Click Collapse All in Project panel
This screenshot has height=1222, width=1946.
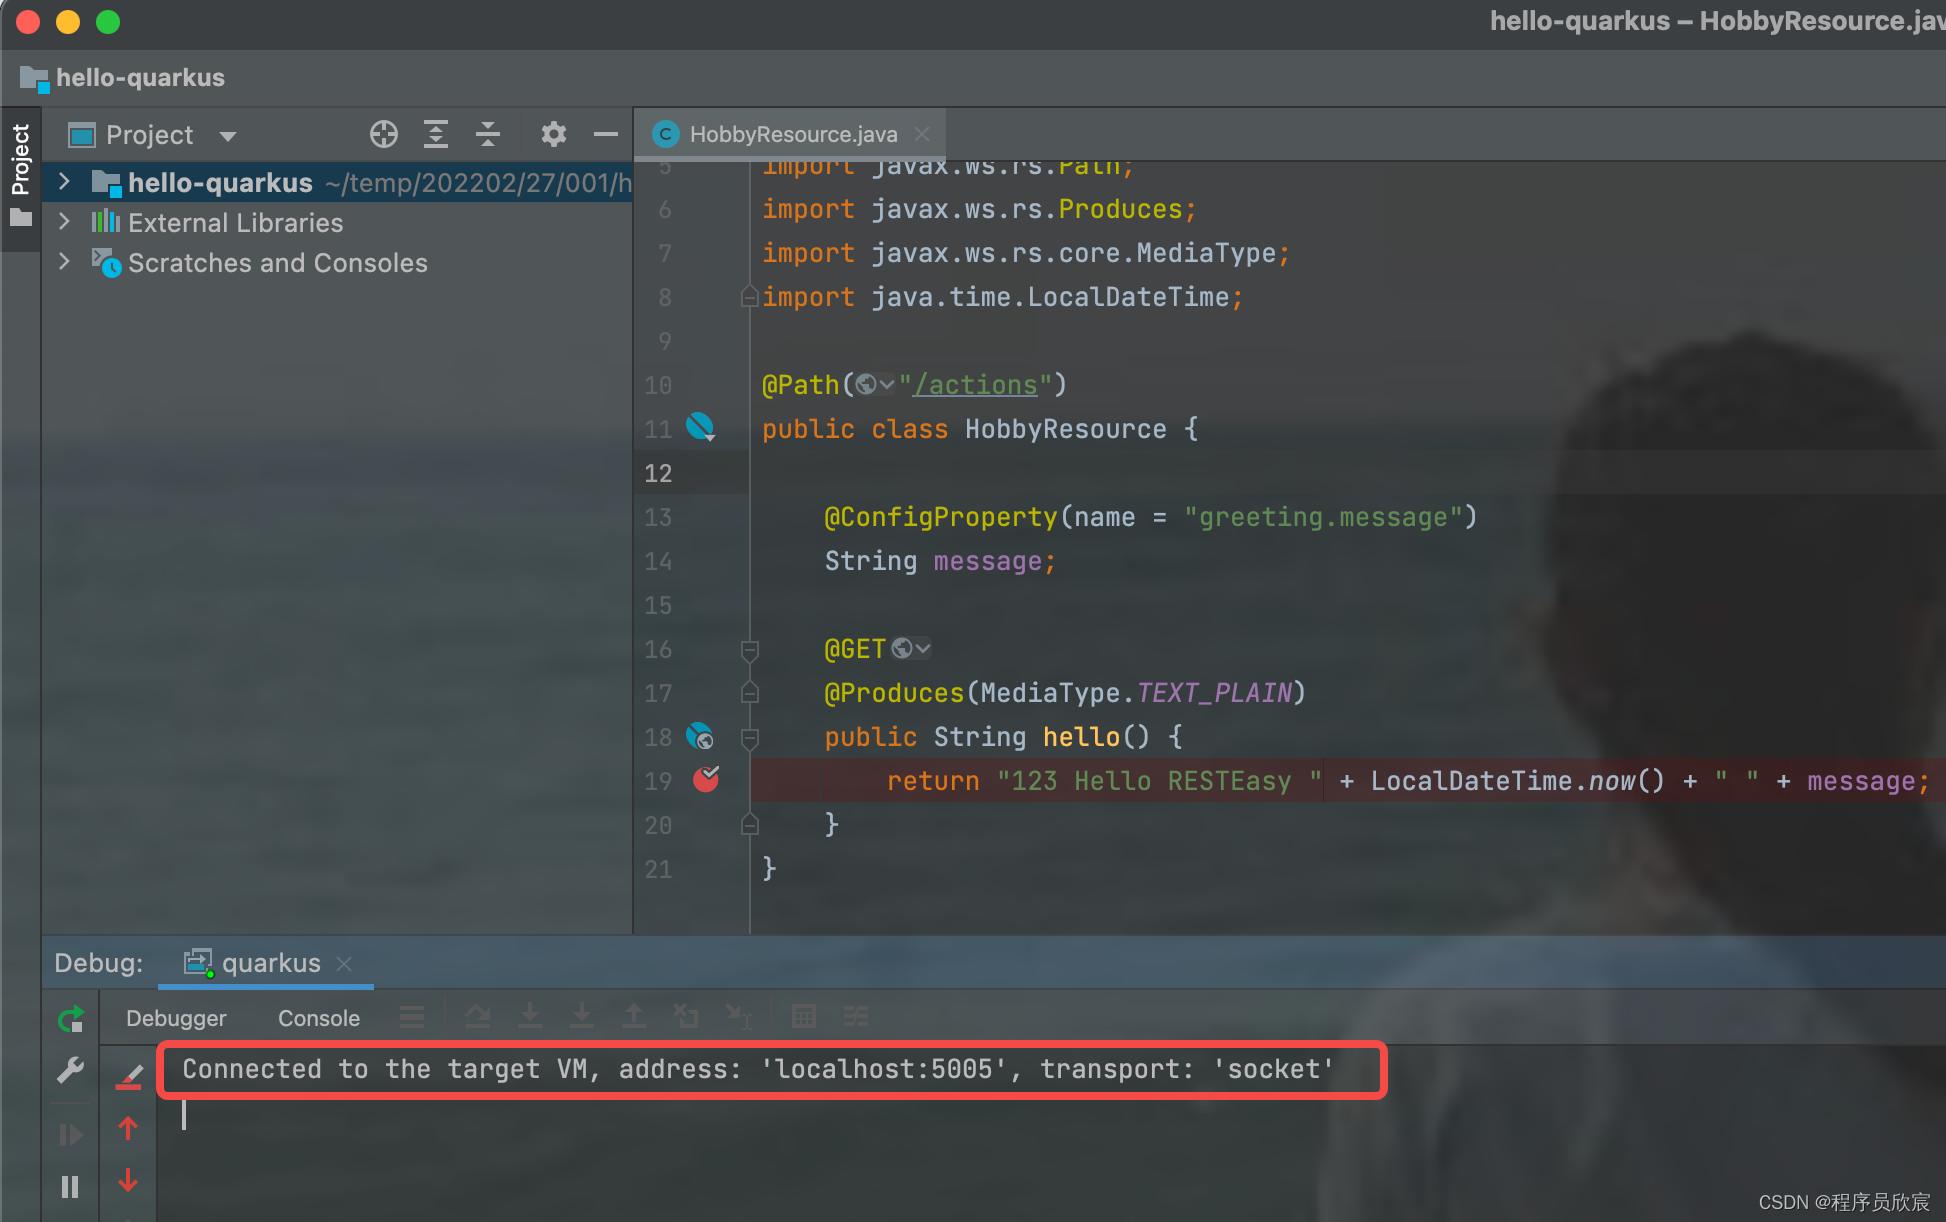point(488,134)
